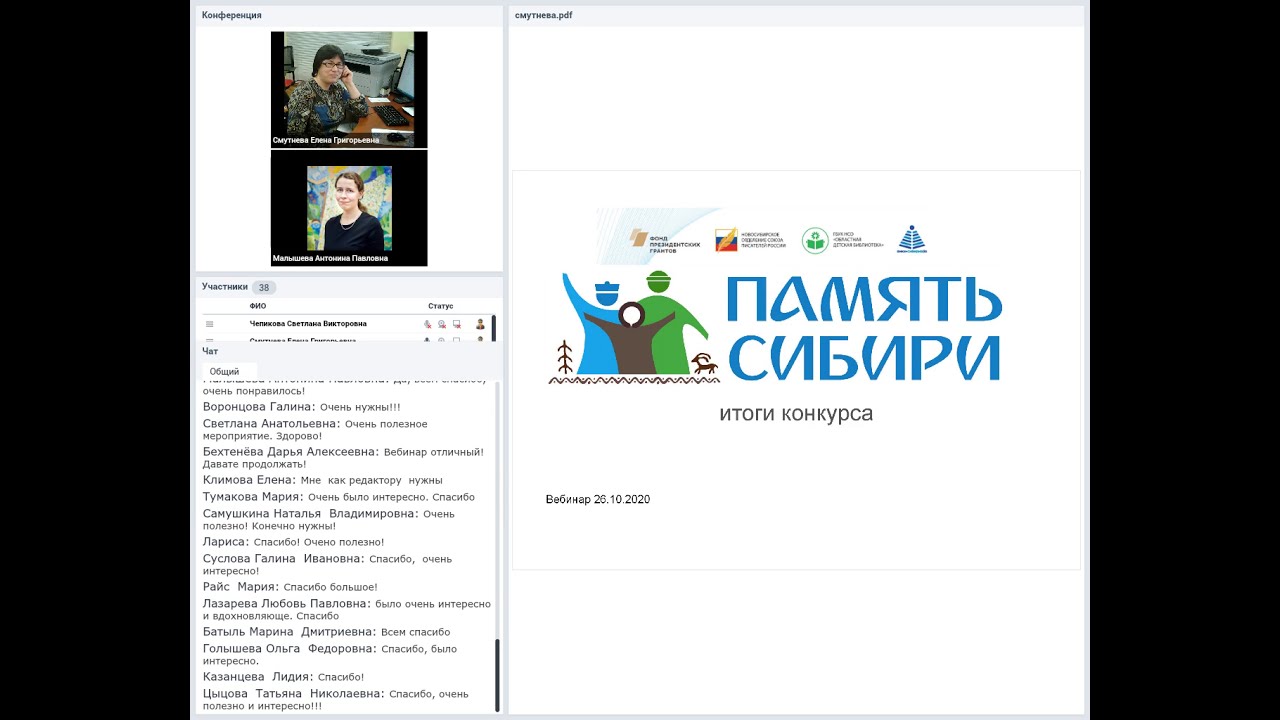Click chat message from Лариса

point(294,542)
